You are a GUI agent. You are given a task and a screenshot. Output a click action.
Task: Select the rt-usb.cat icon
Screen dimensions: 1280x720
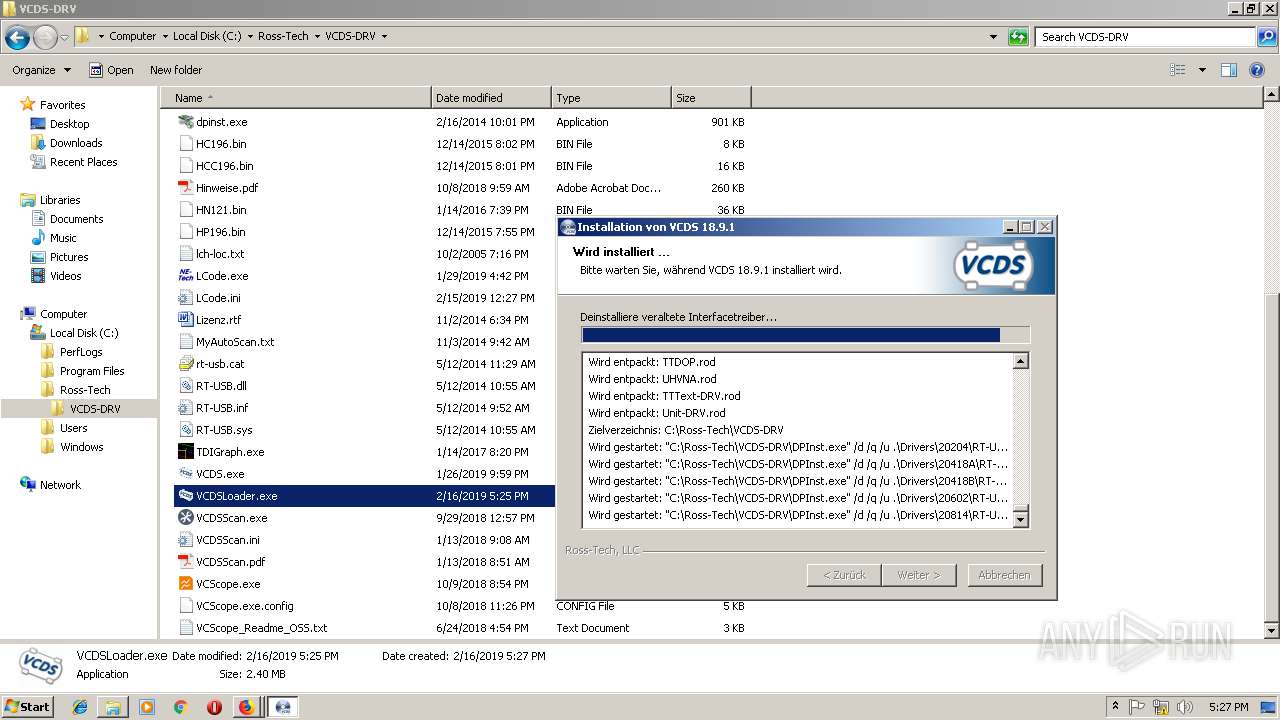185,364
